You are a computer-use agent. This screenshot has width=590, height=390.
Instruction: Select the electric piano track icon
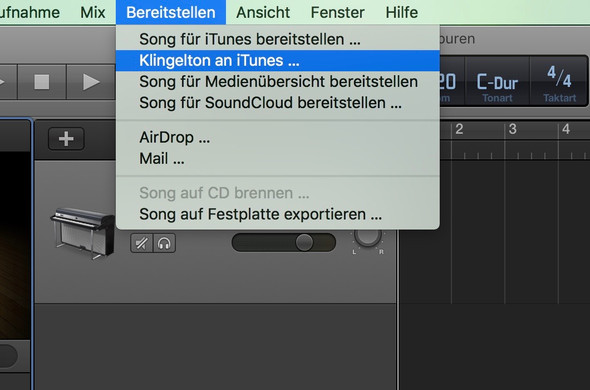[83, 233]
